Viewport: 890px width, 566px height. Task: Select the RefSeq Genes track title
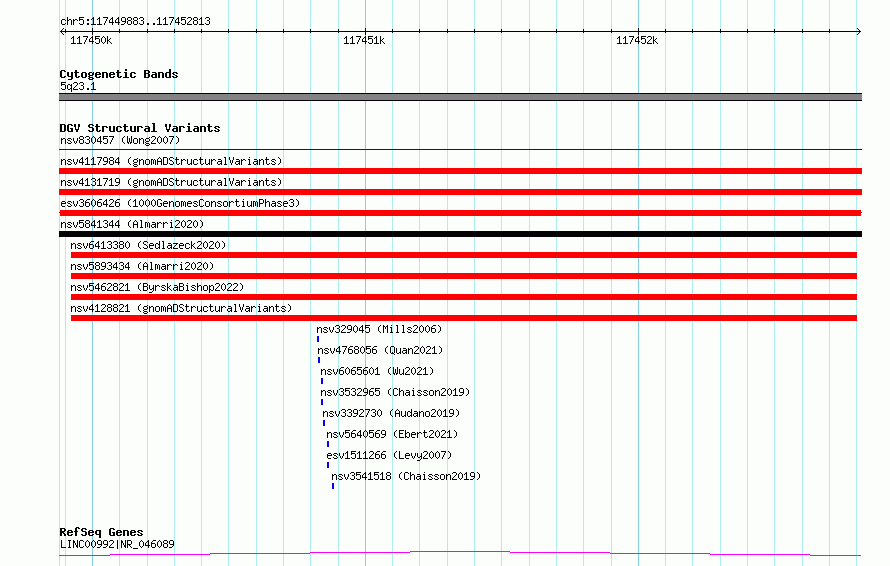(x=101, y=533)
